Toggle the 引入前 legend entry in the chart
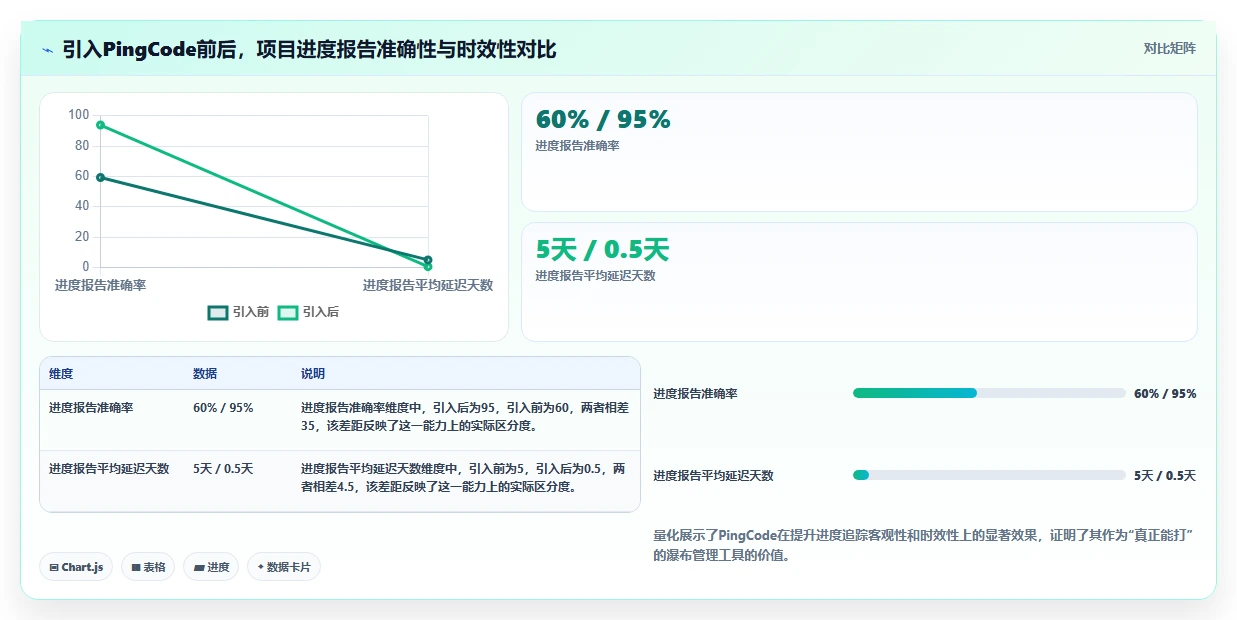 (238, 312)
